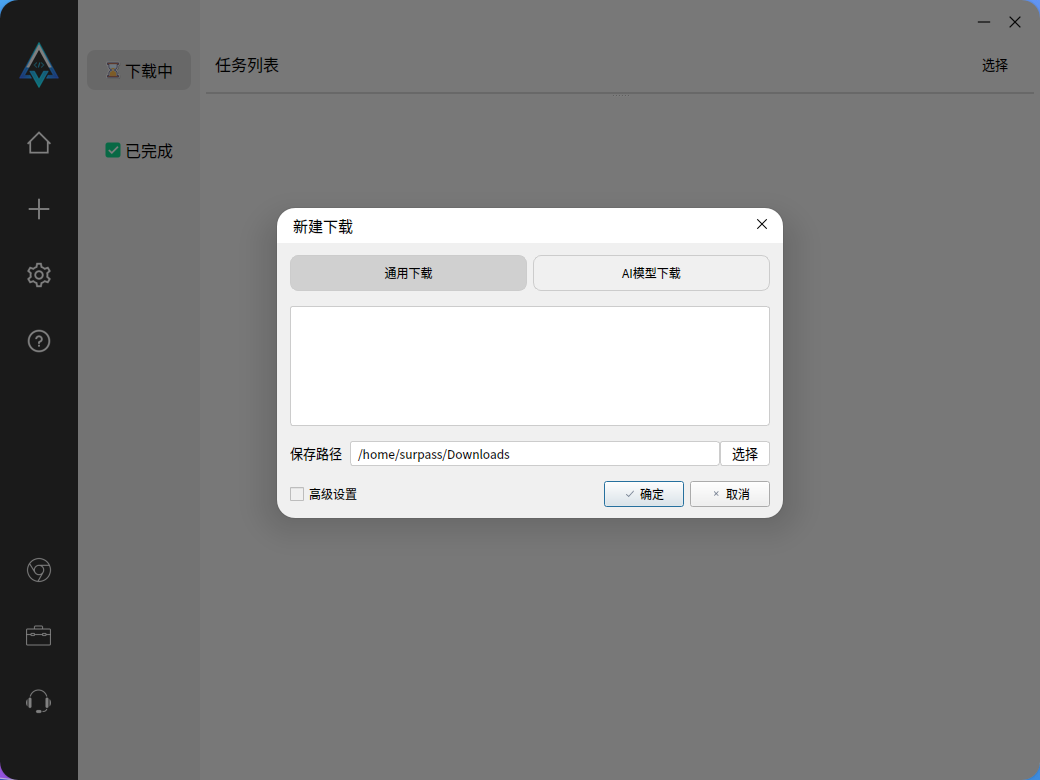Click the download URL text area
The image size is (1040, 780).
coord(530,366)
